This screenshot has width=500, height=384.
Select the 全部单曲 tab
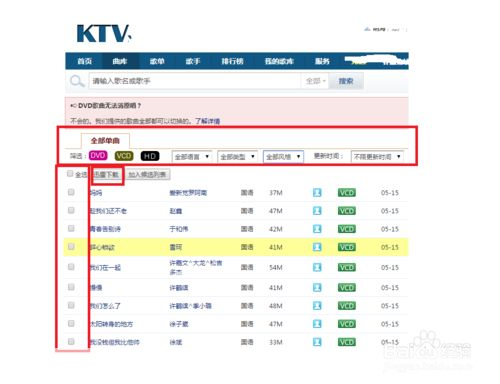105,140
